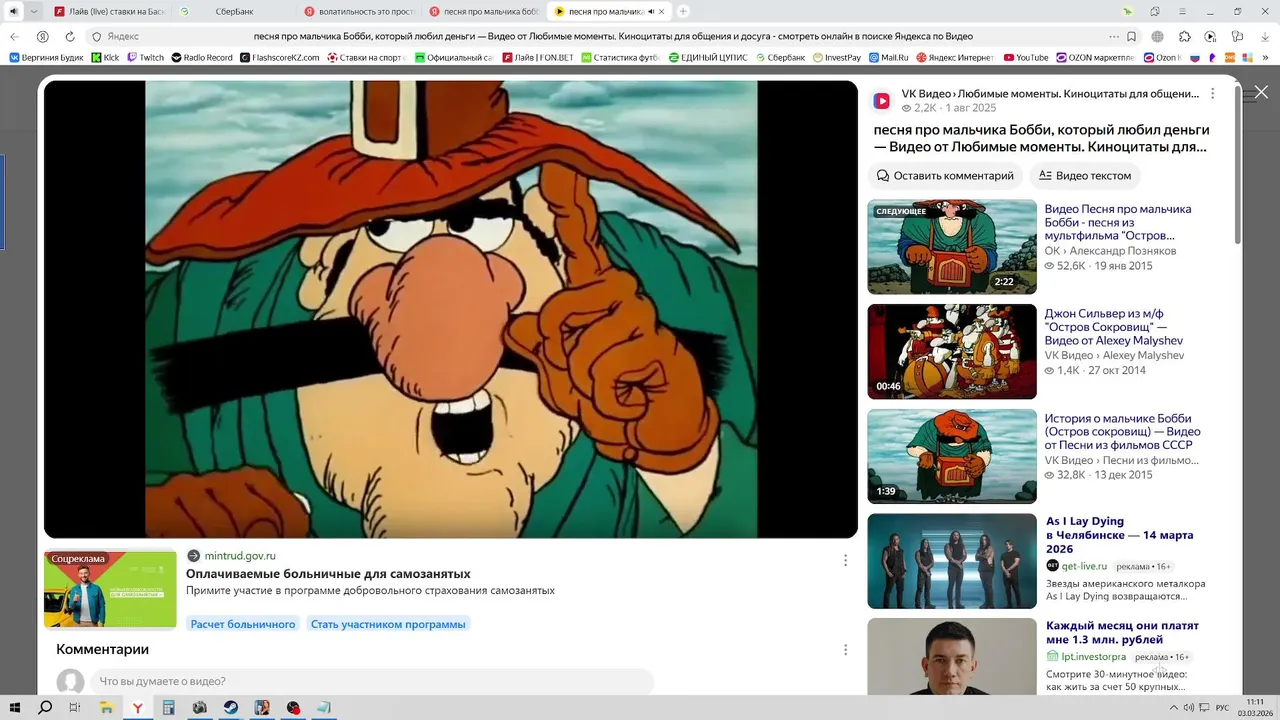Close the active 'песня про мальчика' tab
The height and width of the screenshot is (720, 1280).
661,11
